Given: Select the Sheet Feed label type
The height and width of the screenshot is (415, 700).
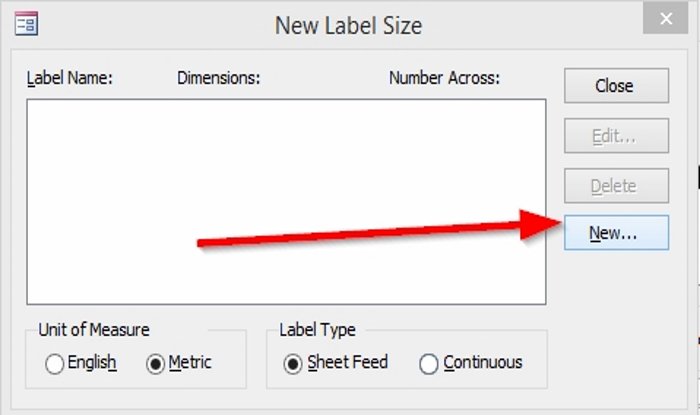Looking at the screenshot, I should pos(291,363).
